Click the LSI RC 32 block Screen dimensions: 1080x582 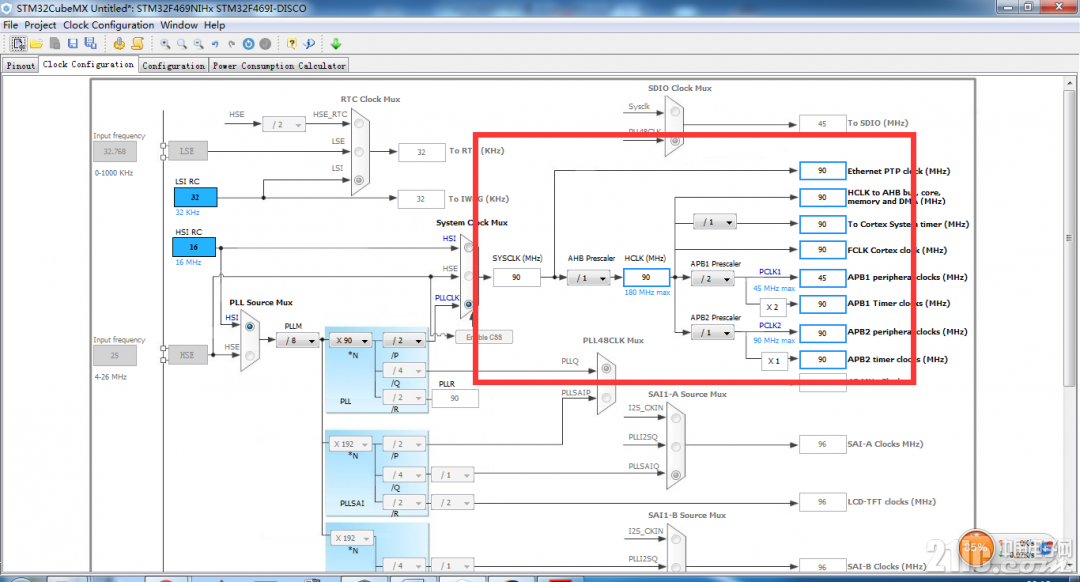point(195,197)
